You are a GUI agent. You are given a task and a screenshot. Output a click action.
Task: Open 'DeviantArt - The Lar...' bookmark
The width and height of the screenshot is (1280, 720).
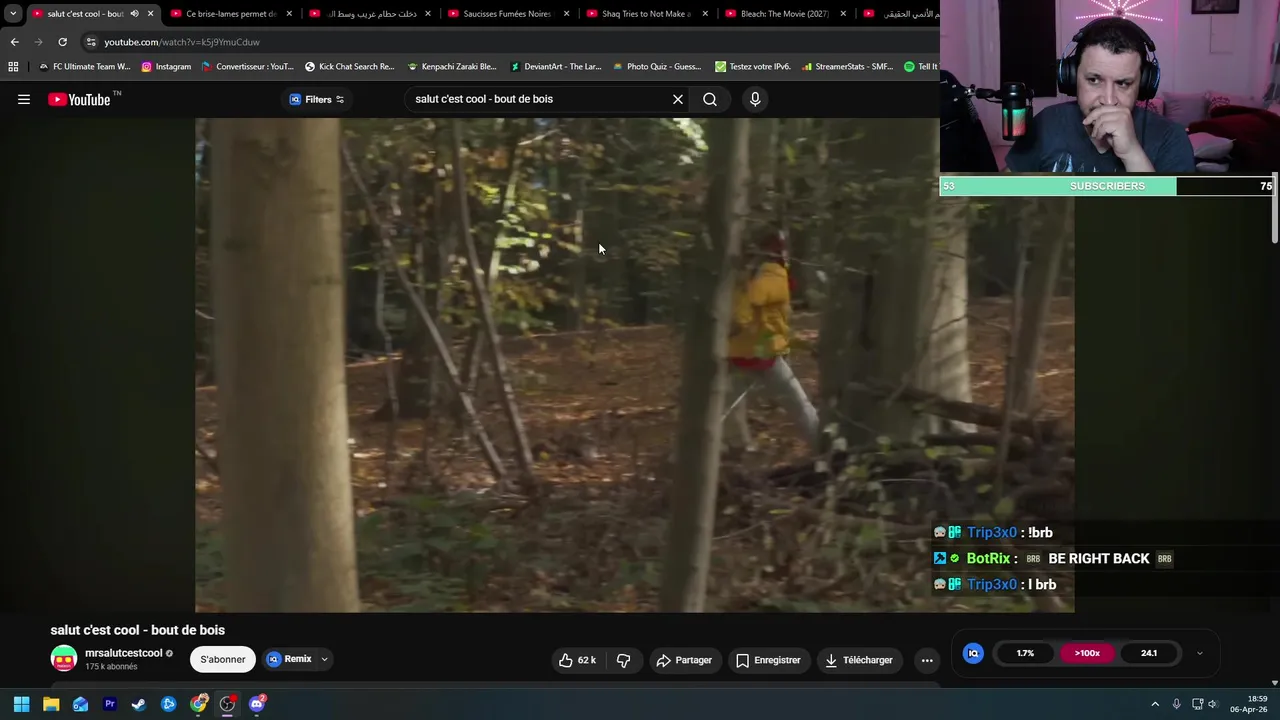pos(556,67)
